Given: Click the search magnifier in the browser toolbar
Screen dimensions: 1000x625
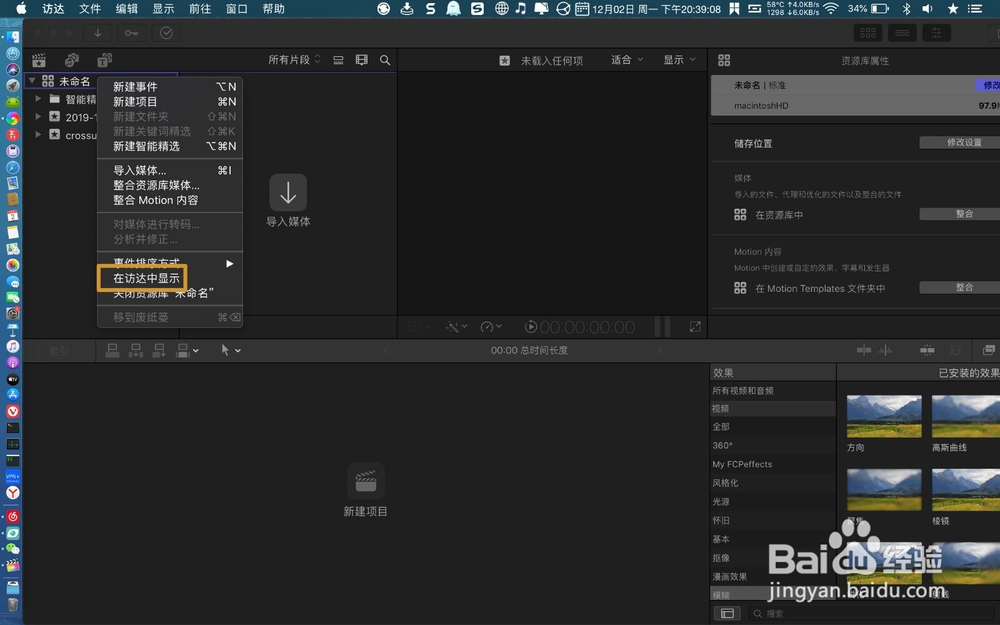Looking at the screenshot, I should (385, 60).
